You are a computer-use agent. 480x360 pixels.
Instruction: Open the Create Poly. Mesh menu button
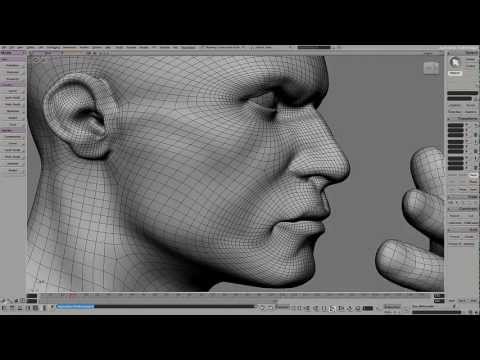[13, 104]
